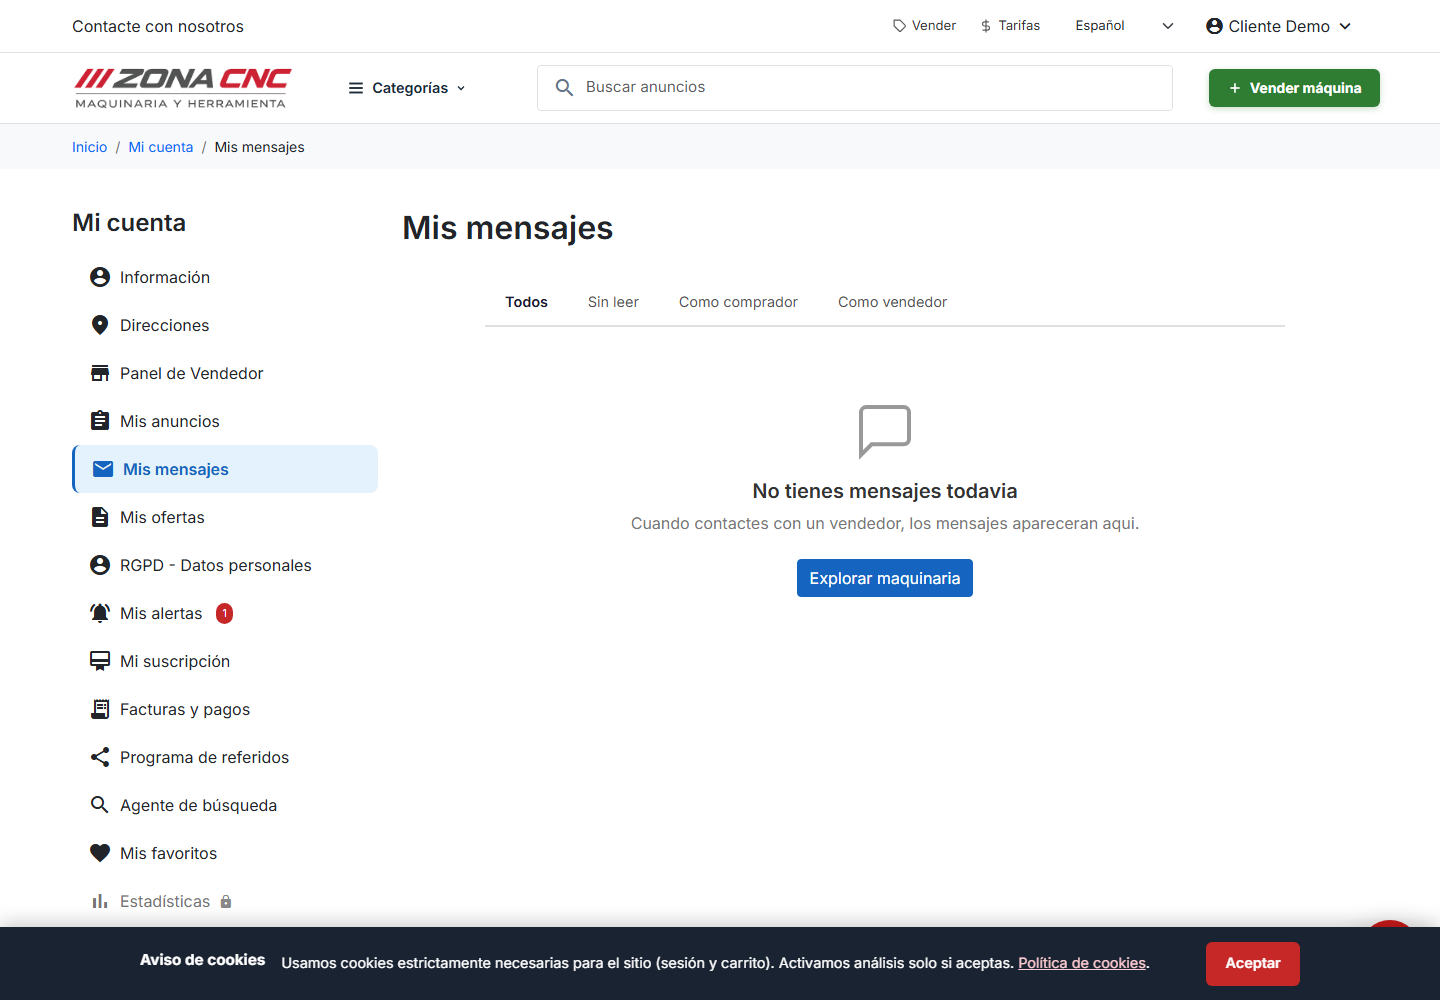Open Información in the sidebar
Viewport: 1440px width, 1000px height.
pos(225,277)
